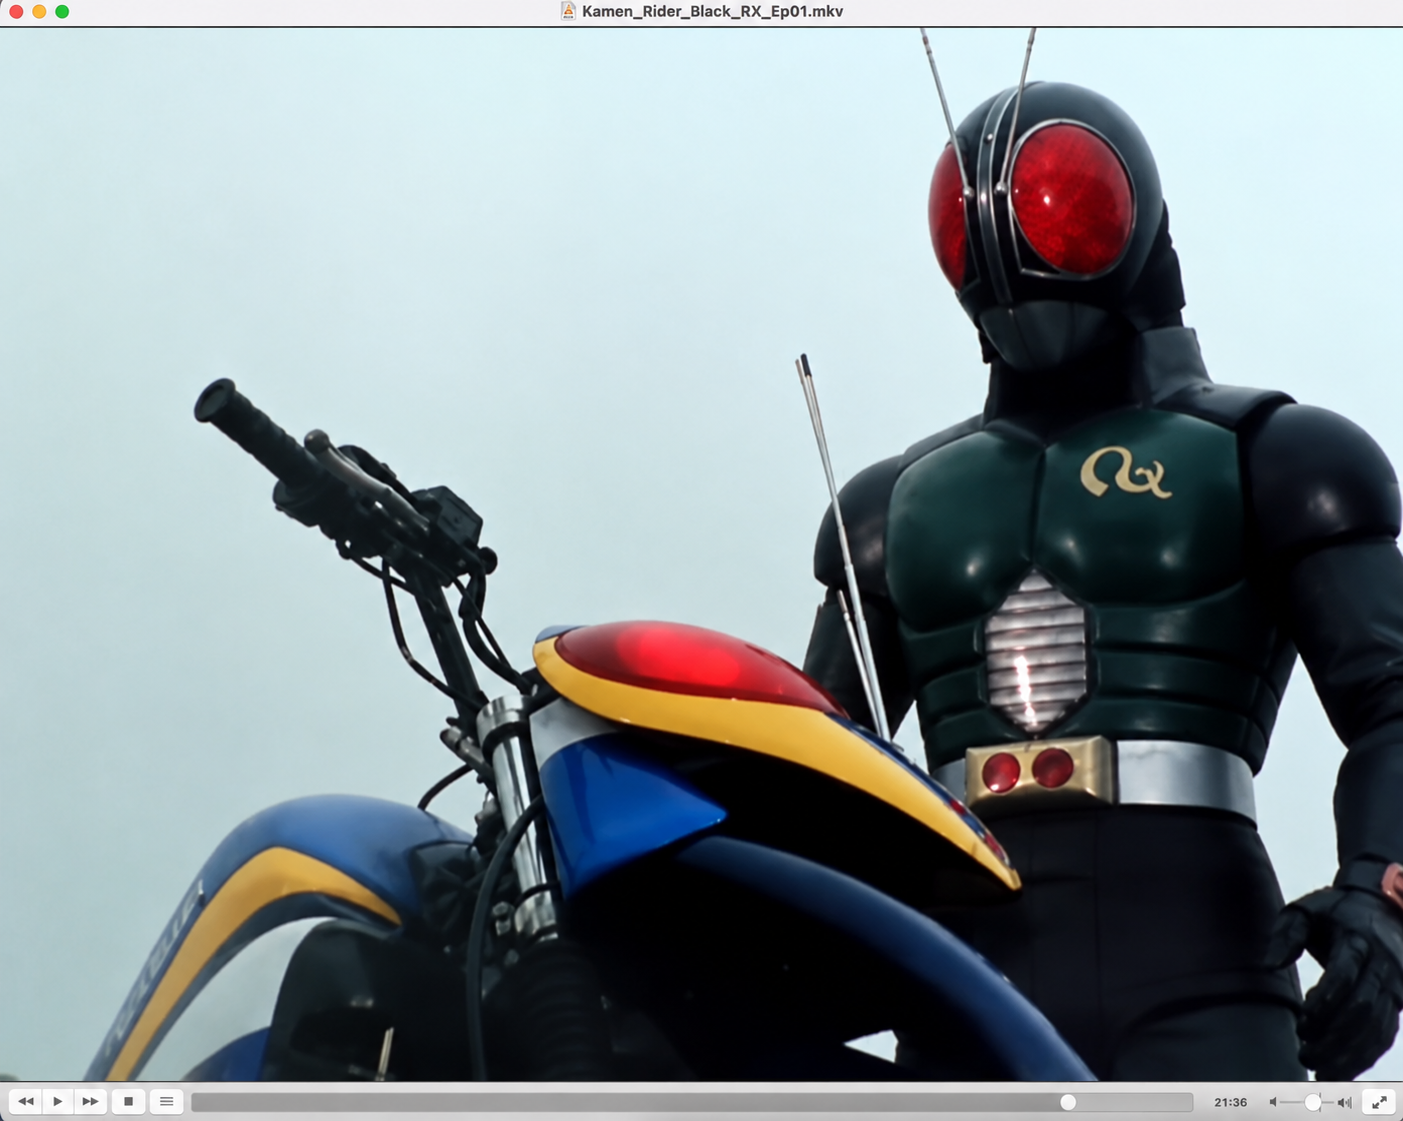This screenshot has width=1403, height=1121.
Task: Skip ahead with the fast-forward button
Action: click(90, 1102)
